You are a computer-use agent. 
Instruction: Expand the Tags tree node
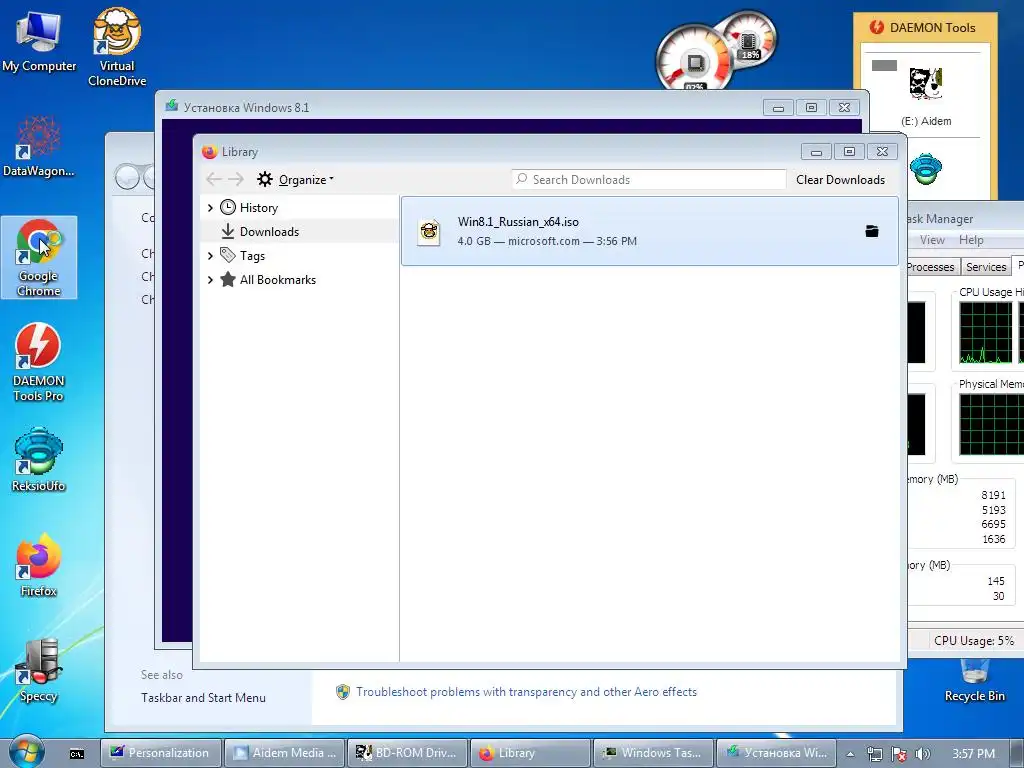pyautogui.click(x=210, y=255)
